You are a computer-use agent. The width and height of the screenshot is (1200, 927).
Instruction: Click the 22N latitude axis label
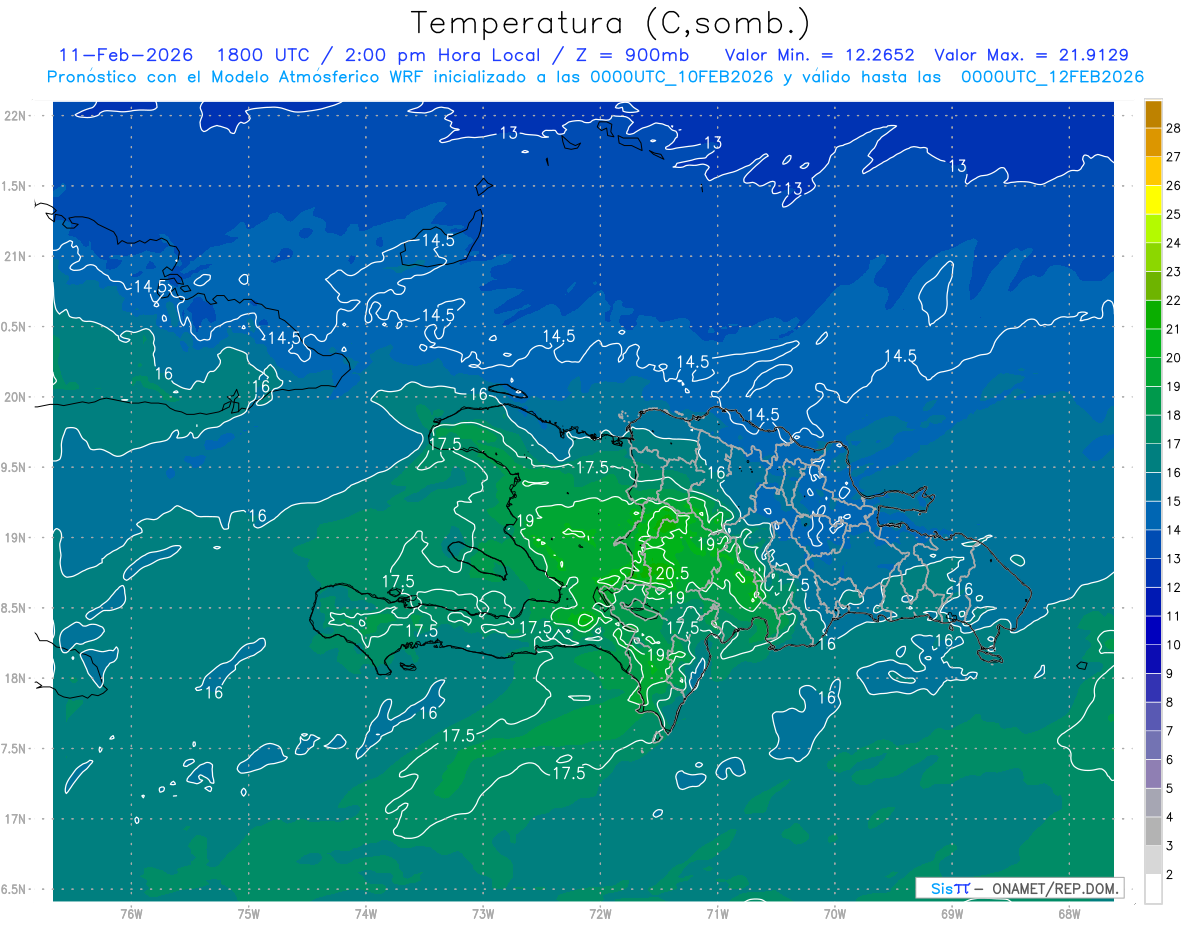coord(15,115)
